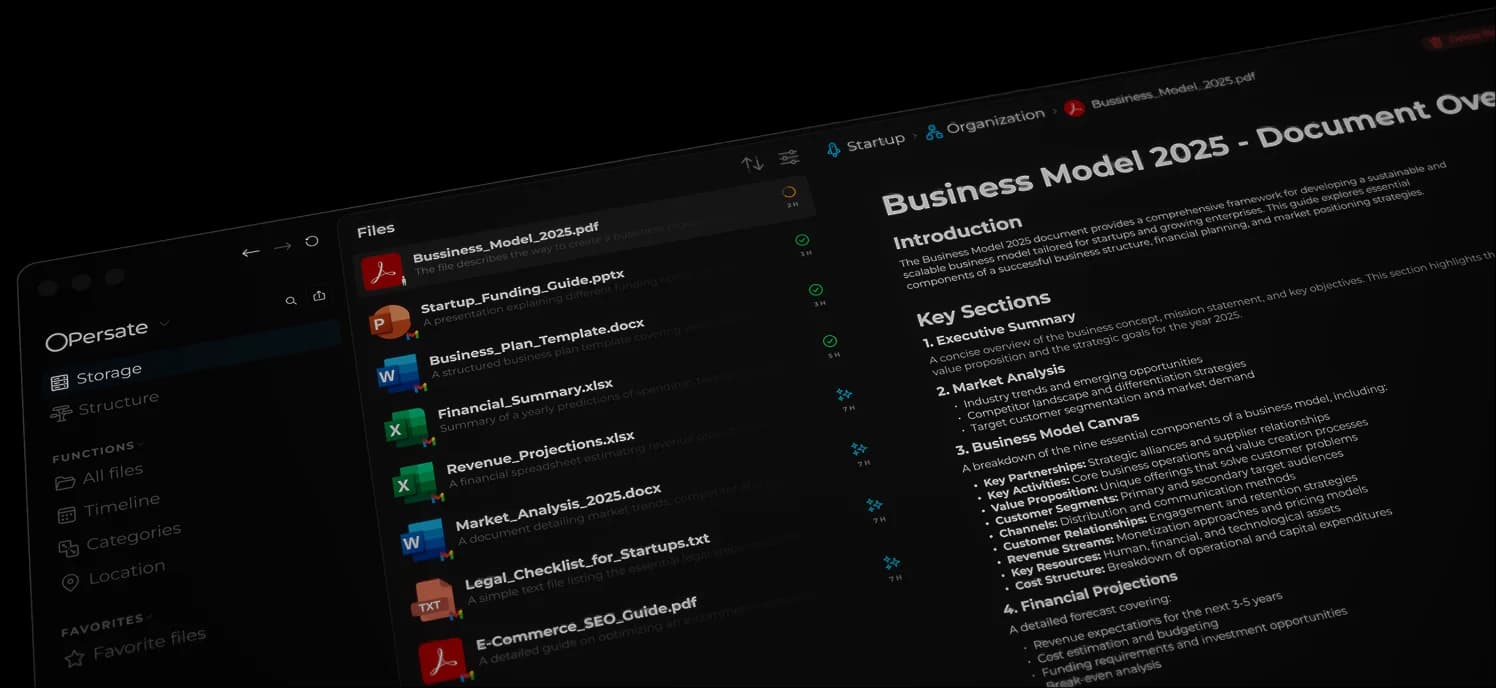
Task: Click the green check status of Business_Plan_Template.docx
Action: (x=816, y=290)
